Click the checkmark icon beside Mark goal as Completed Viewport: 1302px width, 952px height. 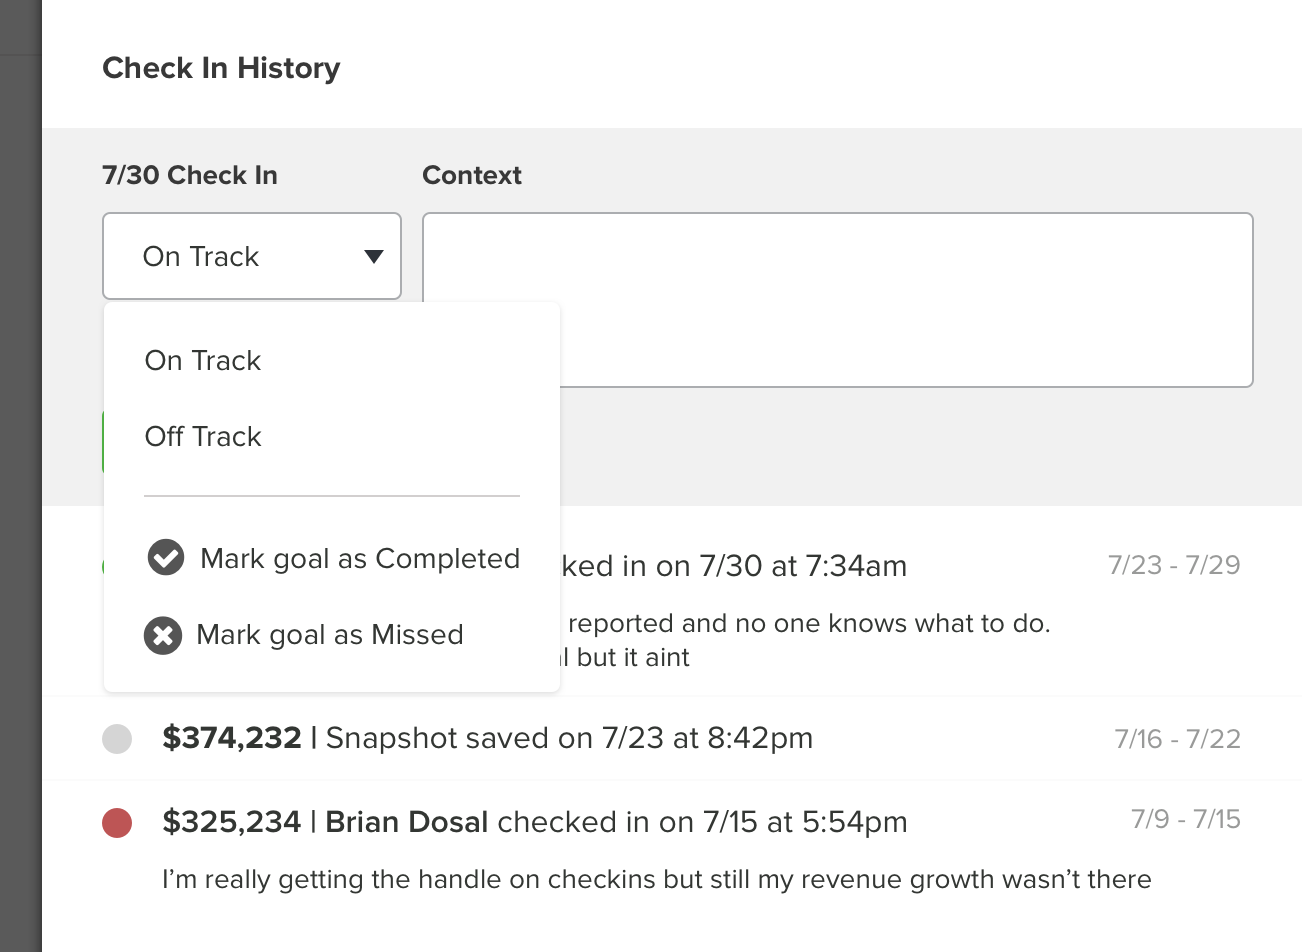(166, 558)
